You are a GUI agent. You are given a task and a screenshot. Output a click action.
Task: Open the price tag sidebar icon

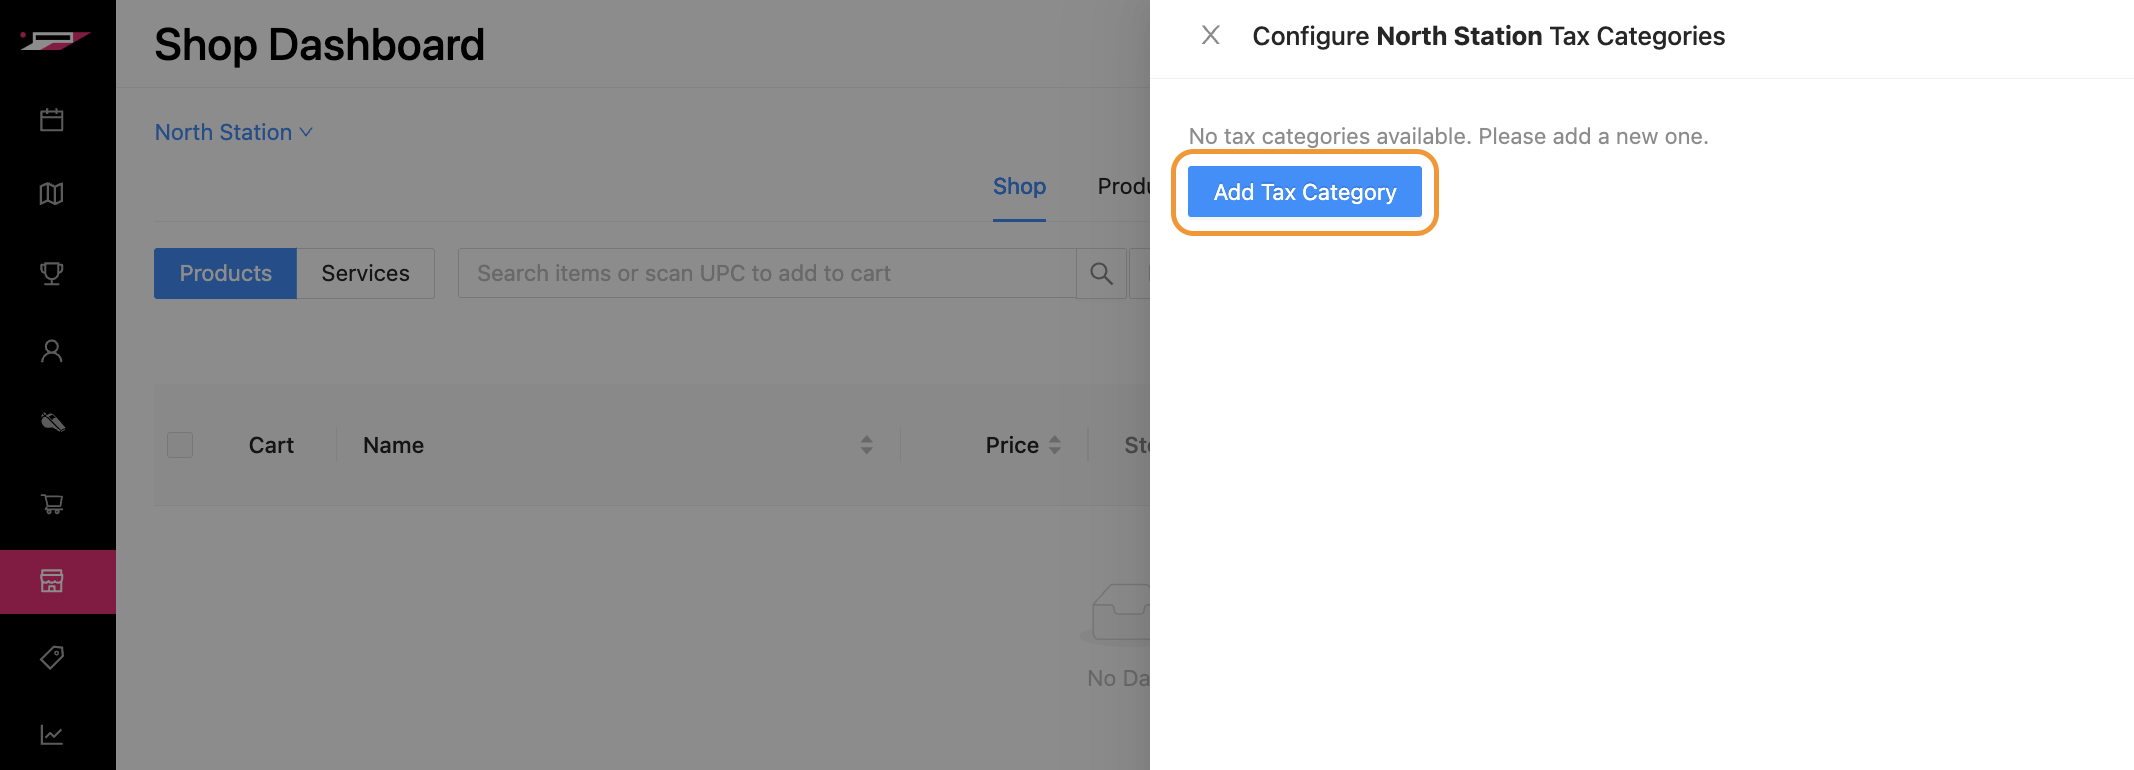click(52, 657)
